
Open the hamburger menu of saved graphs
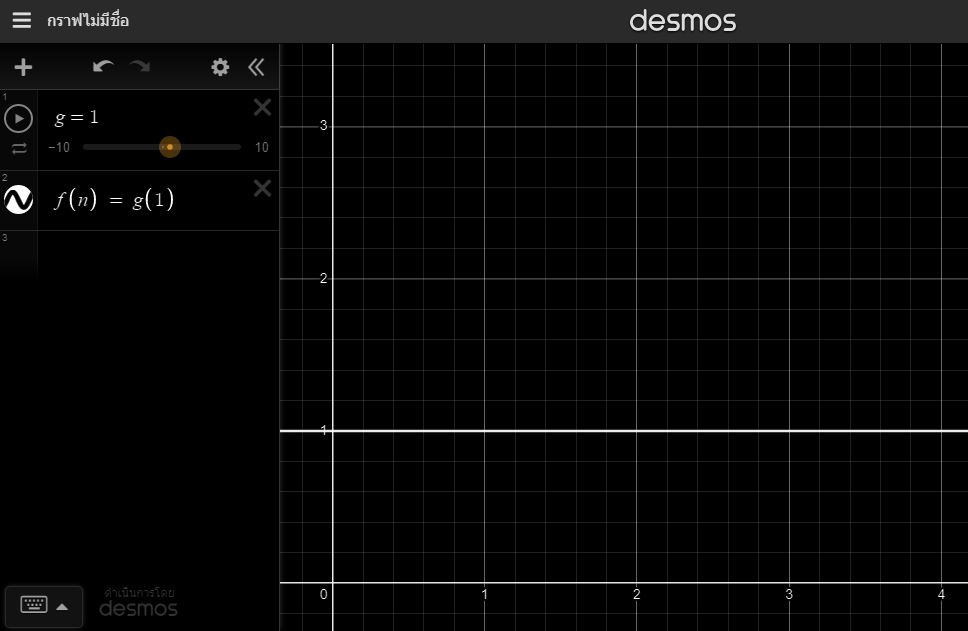point(21,21)
